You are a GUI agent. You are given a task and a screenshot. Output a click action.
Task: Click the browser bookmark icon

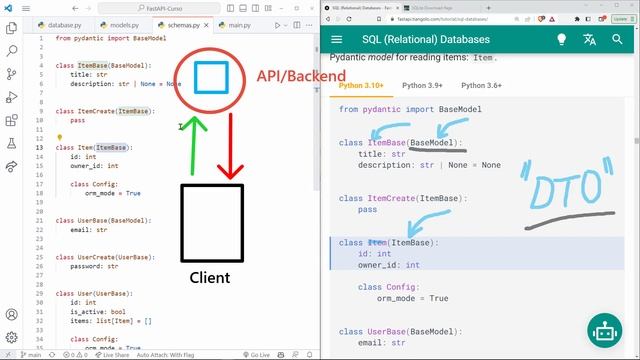pyautogui.click(x=379, y=19)
